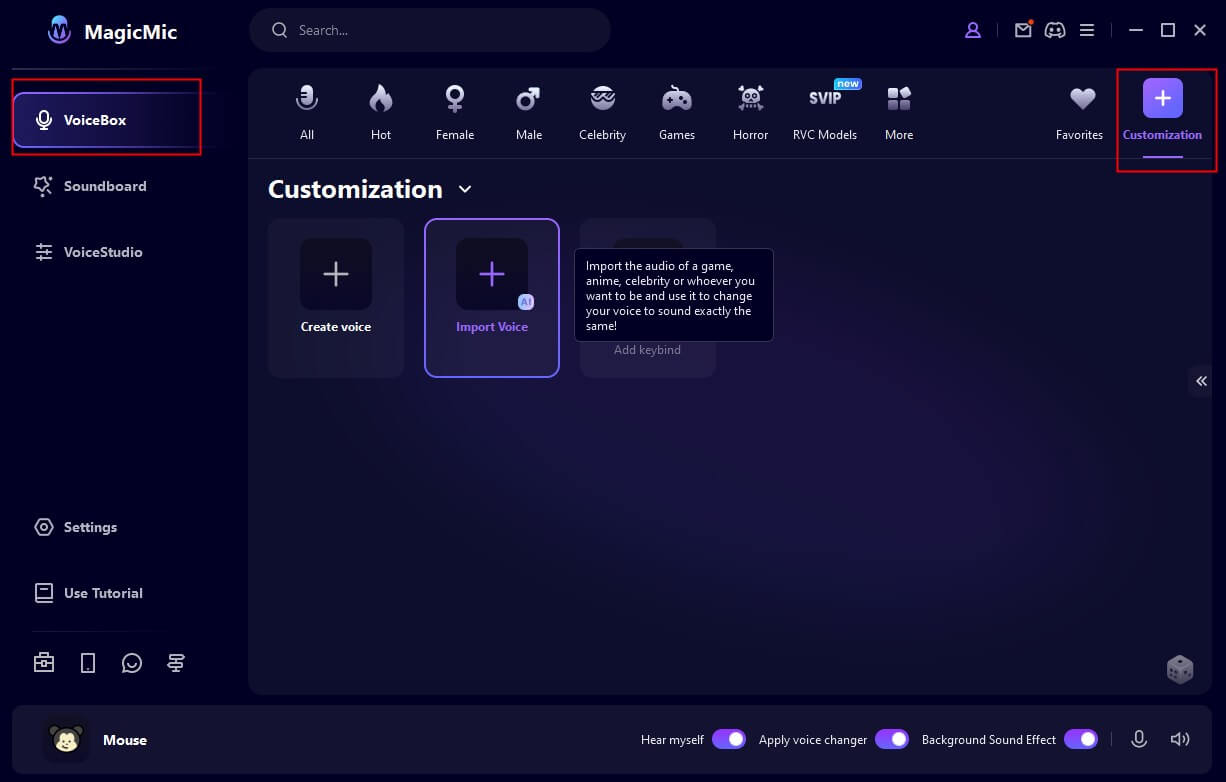This screenshot has height=782, width=1226.
Task: Click the Add keybind text
Action: (x=647, y=350)
